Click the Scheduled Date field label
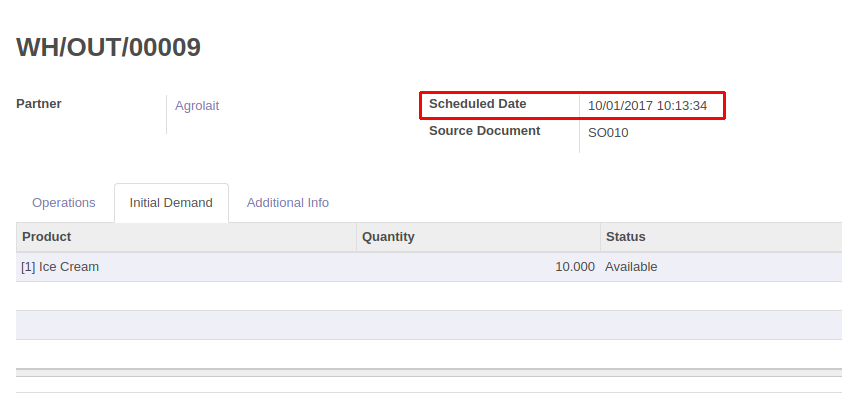 (477, 104)
